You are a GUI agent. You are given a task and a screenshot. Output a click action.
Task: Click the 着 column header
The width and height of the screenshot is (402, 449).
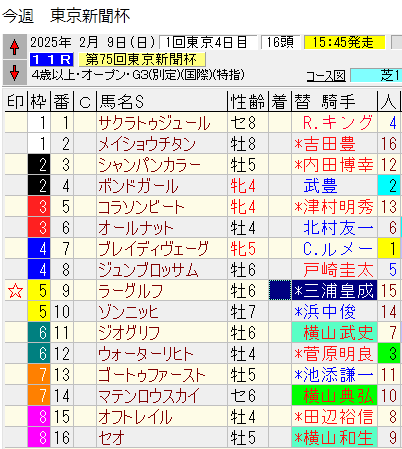click(280, 102)
